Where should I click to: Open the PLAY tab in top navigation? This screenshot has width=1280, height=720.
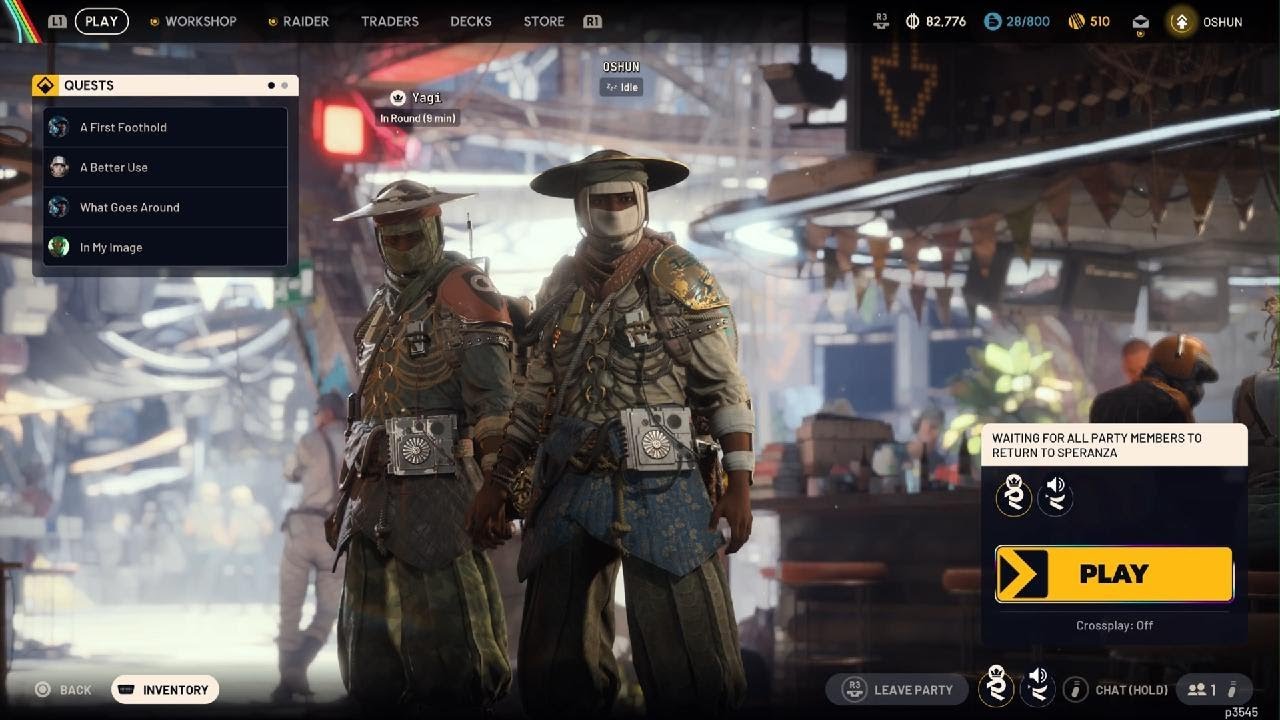[101, 21]
